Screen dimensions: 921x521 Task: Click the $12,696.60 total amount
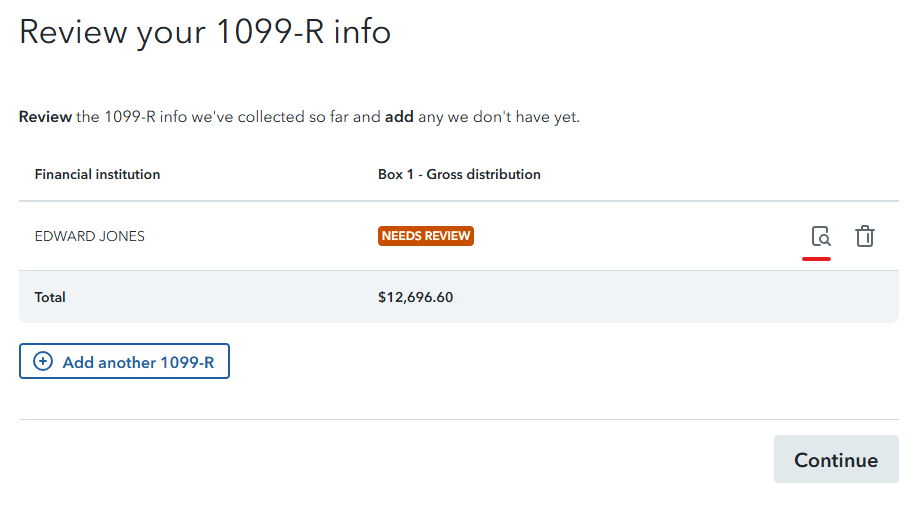pyautogui.click(x=415, y=297)
